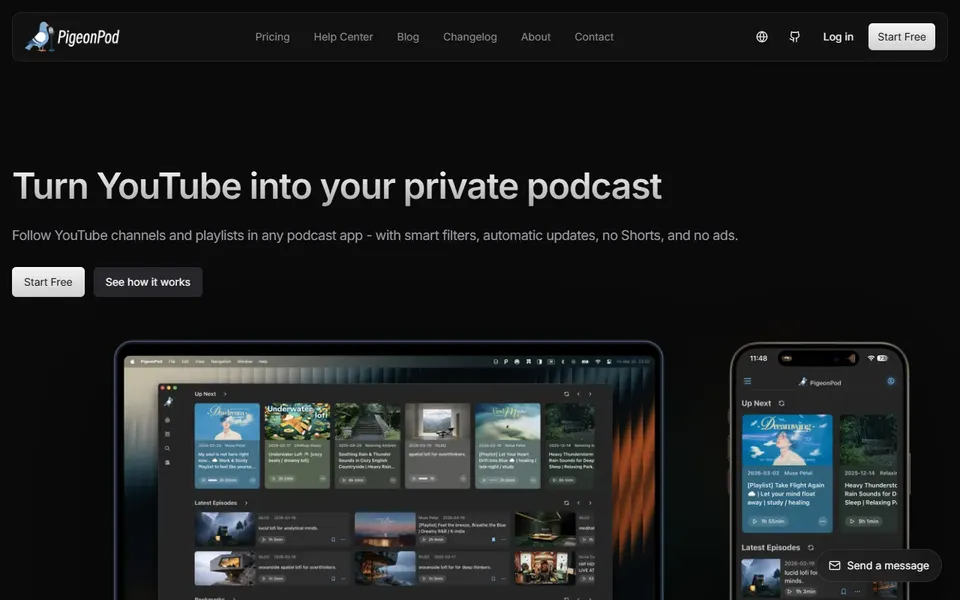The image size is (960, 600).
Task: Navigate to Contact
Action: point(594,37)
